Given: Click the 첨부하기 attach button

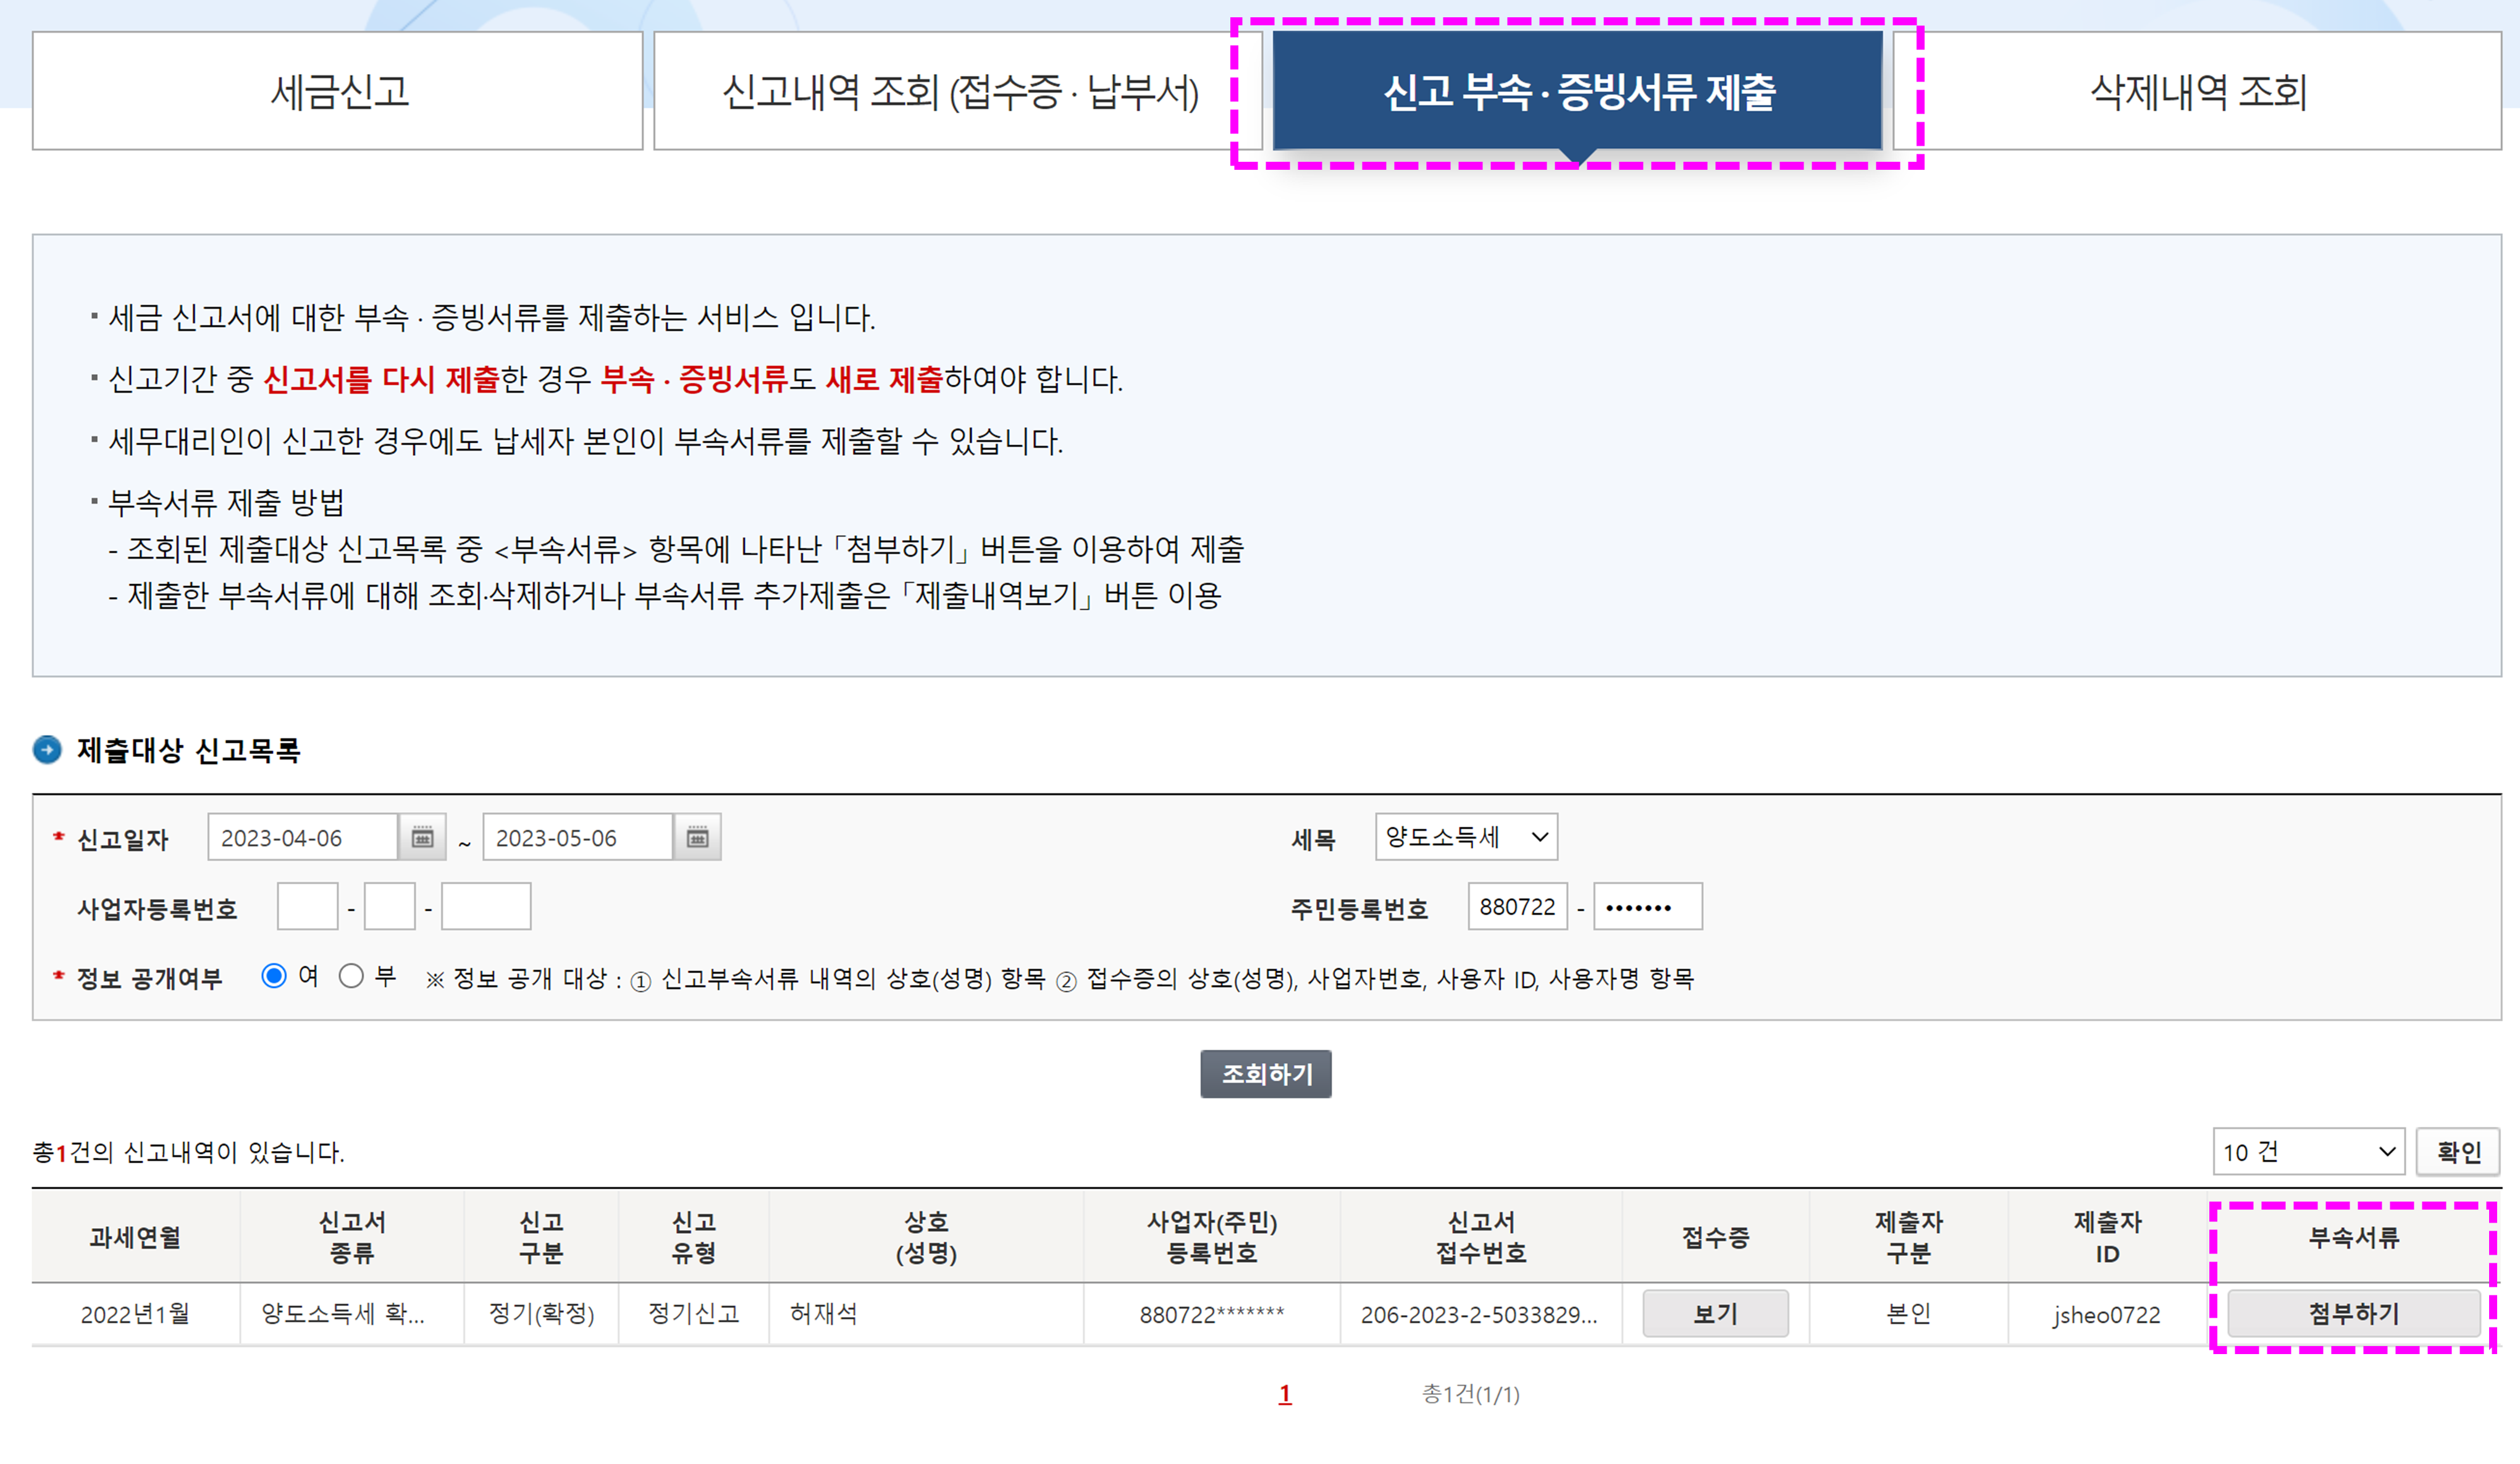Looking at the screenshot, I should point(2353,1313).
